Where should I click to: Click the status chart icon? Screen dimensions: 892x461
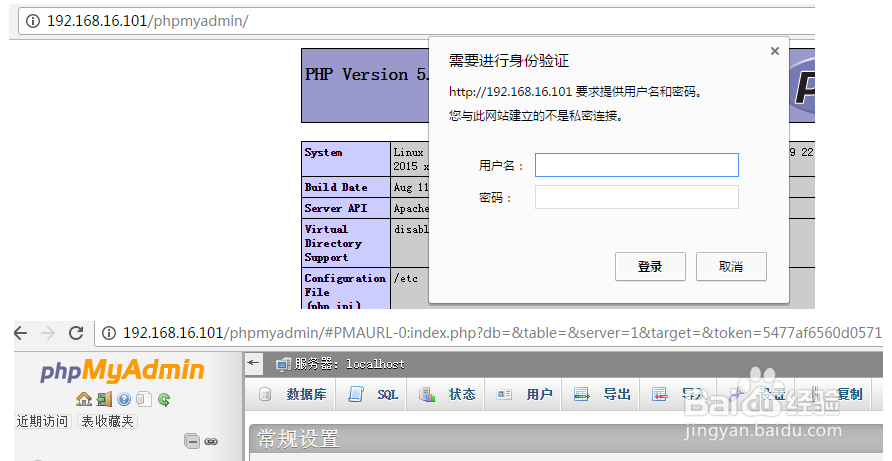tap(427, 394)
